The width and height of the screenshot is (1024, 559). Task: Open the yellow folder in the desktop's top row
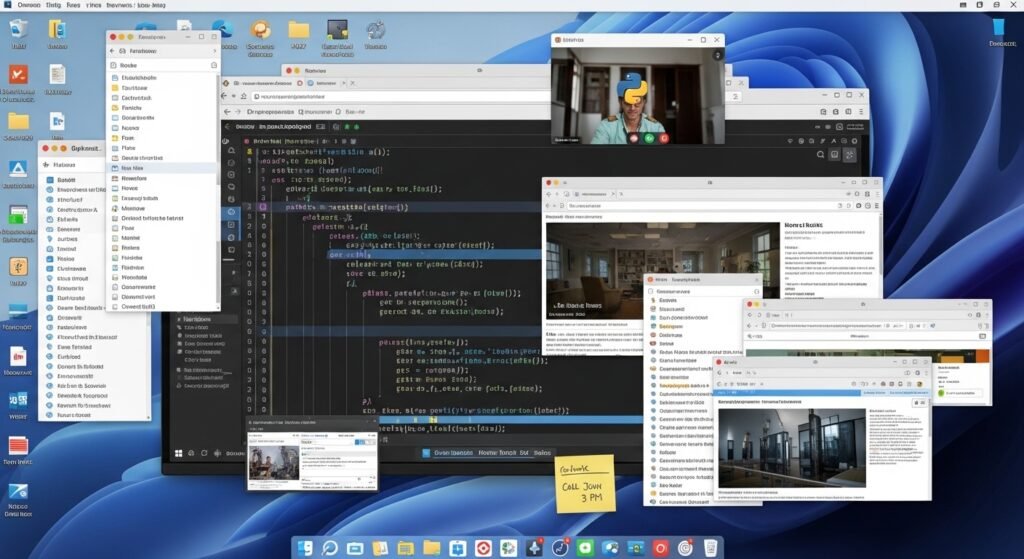[298, 32]
